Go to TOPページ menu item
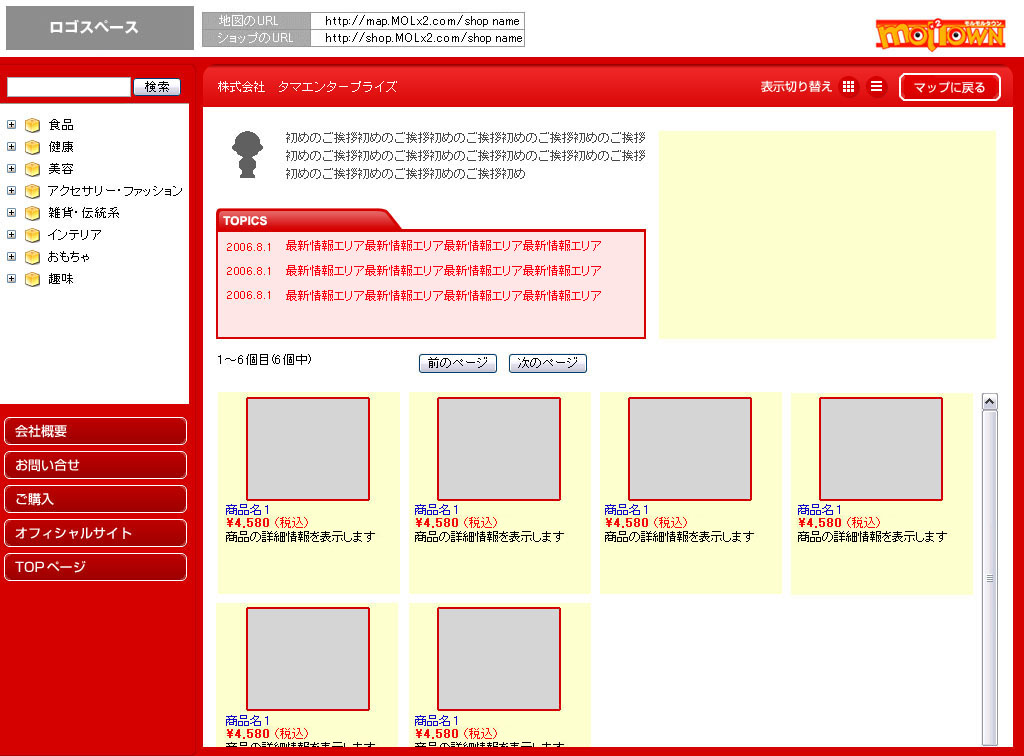 point(95,567)
